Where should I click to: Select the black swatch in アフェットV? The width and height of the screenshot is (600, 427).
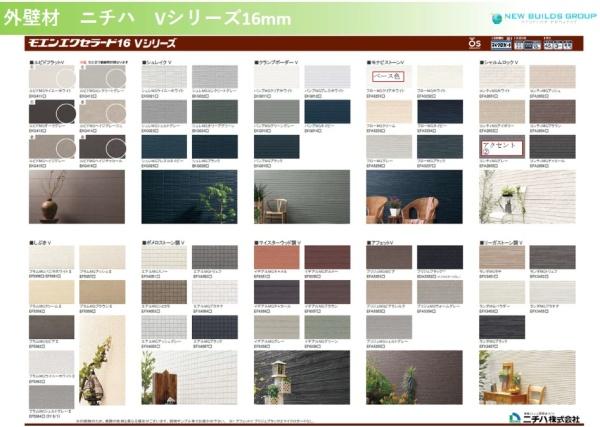click(440, 257)
